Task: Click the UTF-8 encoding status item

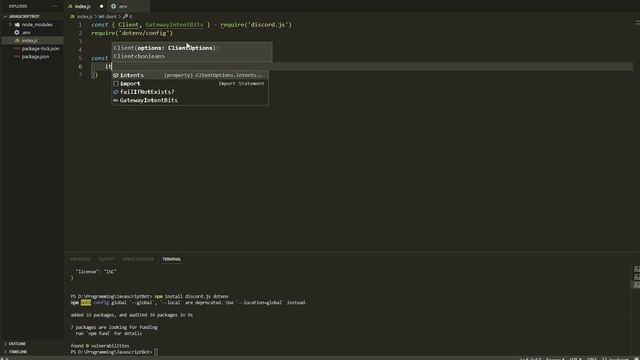Action: tap(576, 358)
